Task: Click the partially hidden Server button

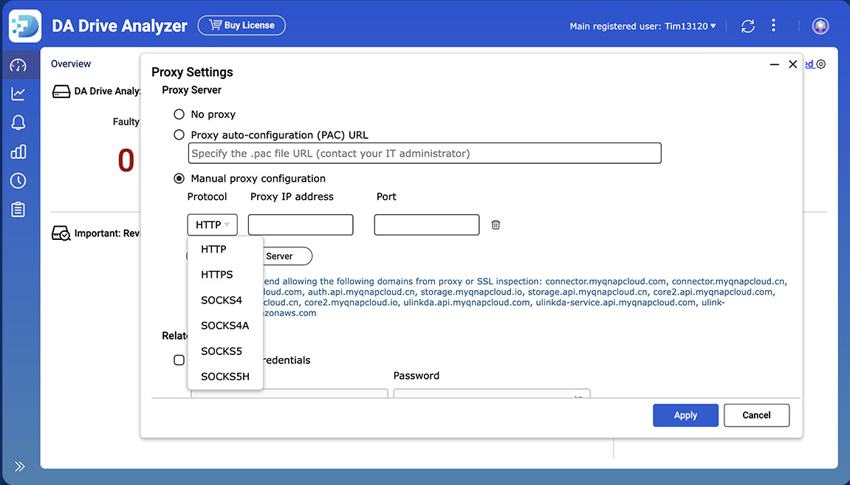Action: point(287,256)
